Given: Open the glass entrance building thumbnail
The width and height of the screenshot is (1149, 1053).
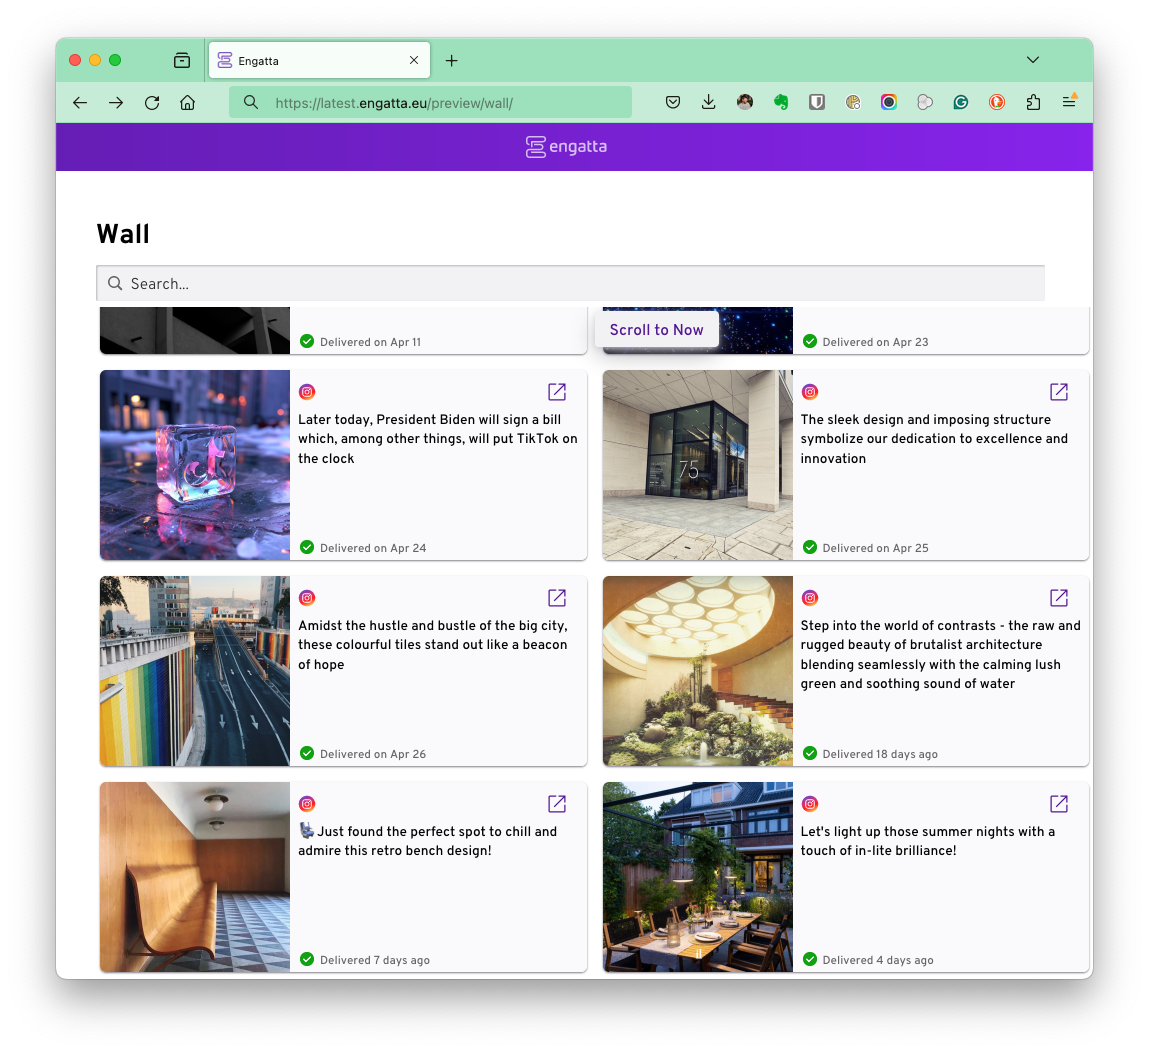Looking at the screenshot, I should click(697, 465).
